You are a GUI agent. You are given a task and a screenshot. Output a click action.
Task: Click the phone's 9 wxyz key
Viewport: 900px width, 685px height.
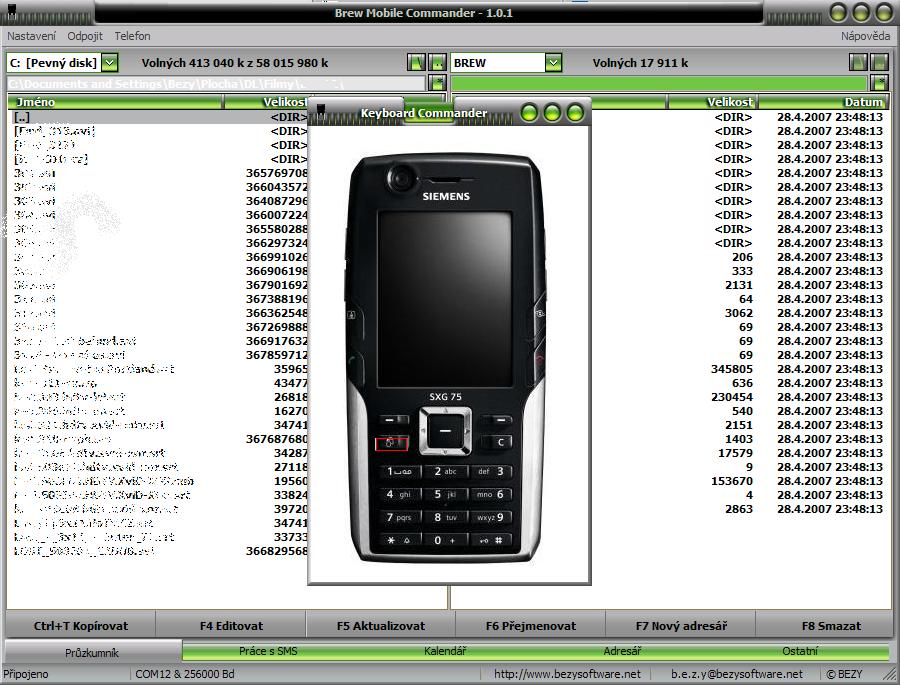(x=491, y=517)
